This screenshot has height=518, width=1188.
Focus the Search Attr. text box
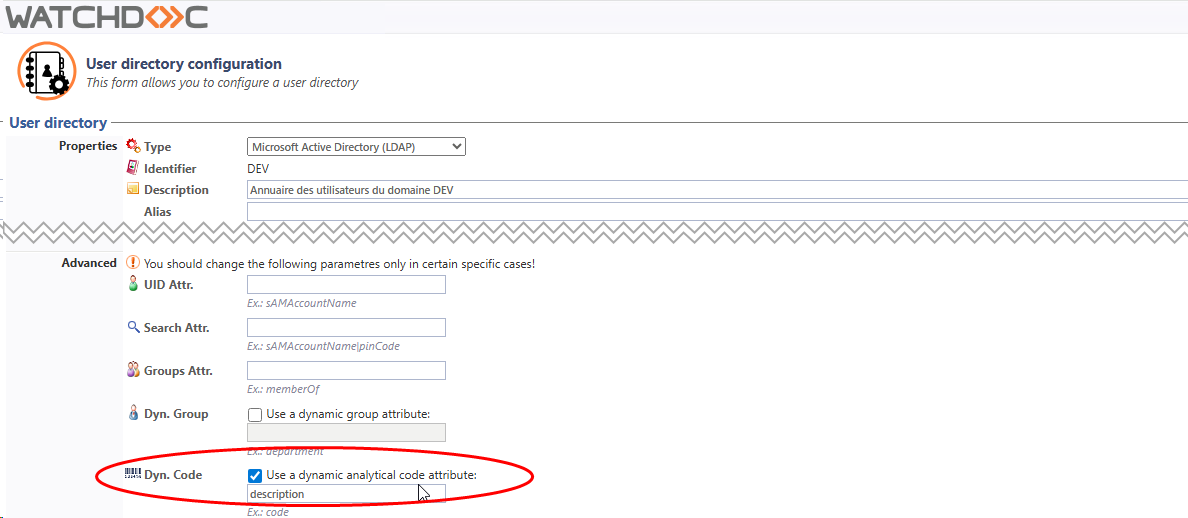[x=346, y=328]
